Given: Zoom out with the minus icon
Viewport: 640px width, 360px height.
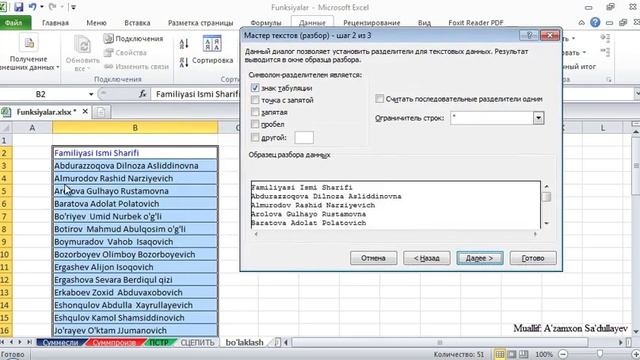Looking at the screenshot, I should point(563,354).
